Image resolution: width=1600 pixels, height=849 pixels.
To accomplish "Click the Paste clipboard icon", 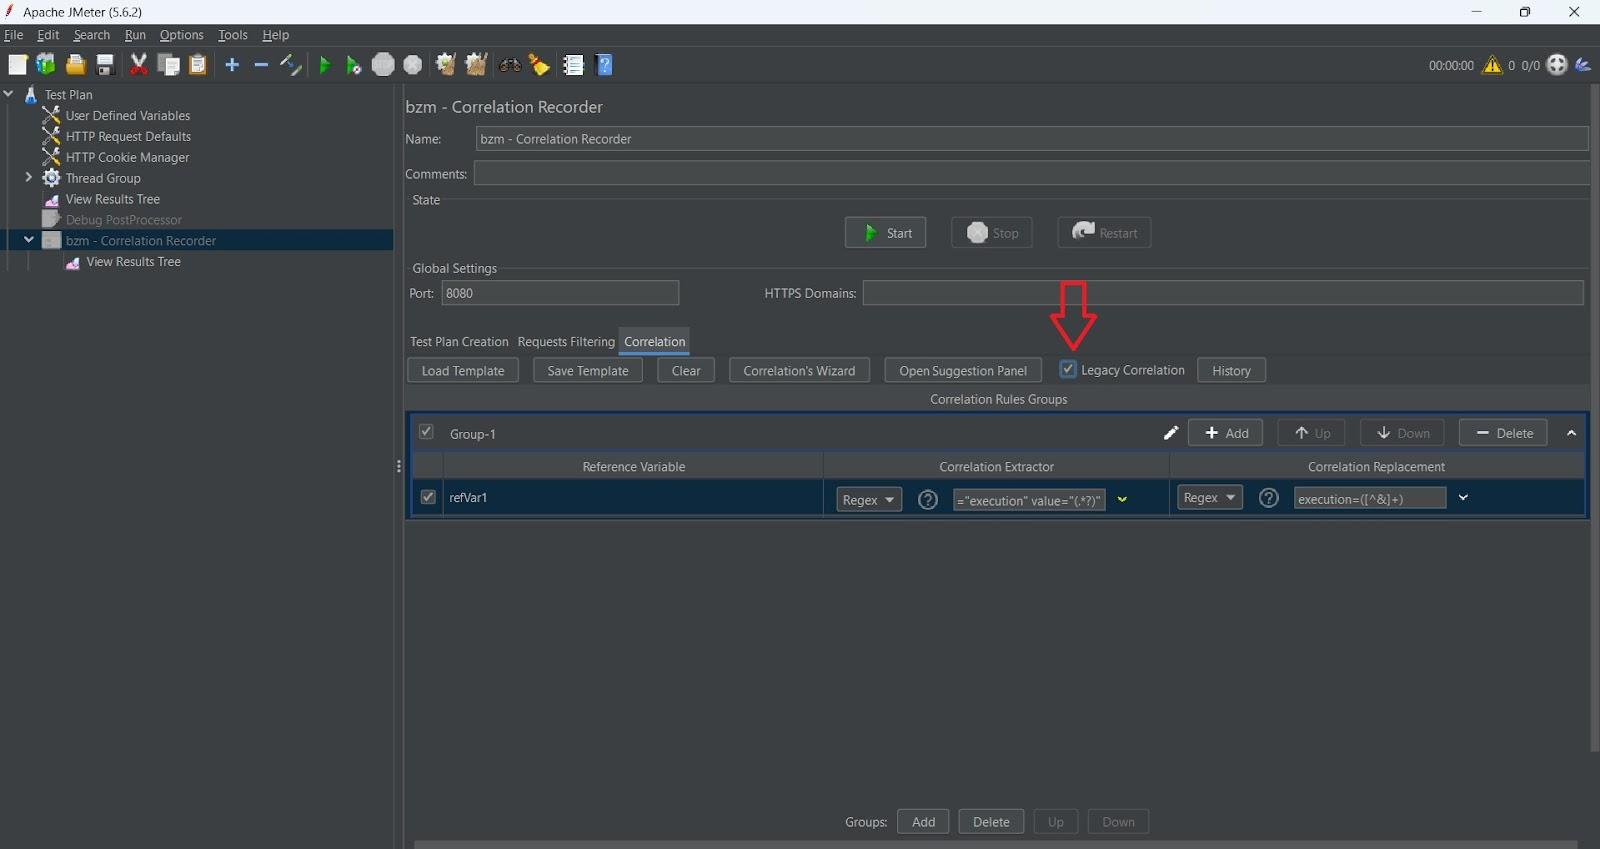I will point(198,65).
